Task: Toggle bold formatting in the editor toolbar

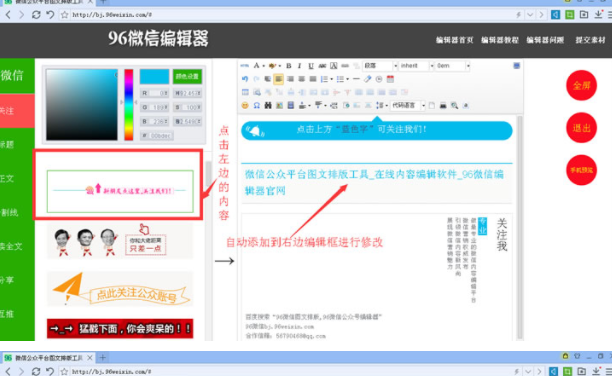Action: (289, 66)
